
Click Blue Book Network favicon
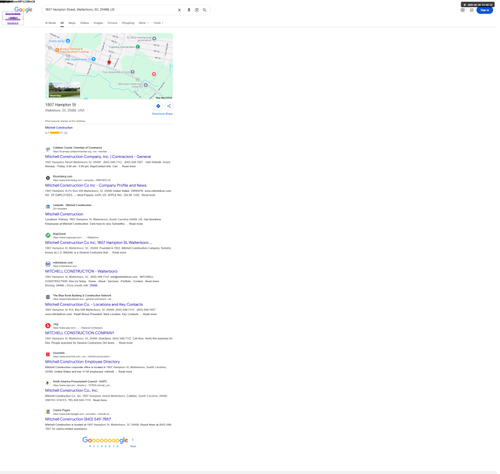point(48,297)
